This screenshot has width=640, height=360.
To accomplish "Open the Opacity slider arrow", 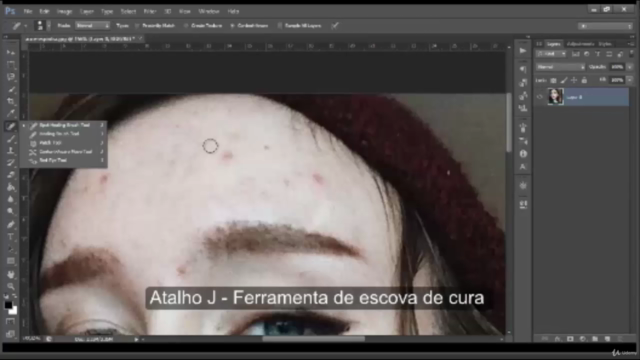I will tap(630, 67).
